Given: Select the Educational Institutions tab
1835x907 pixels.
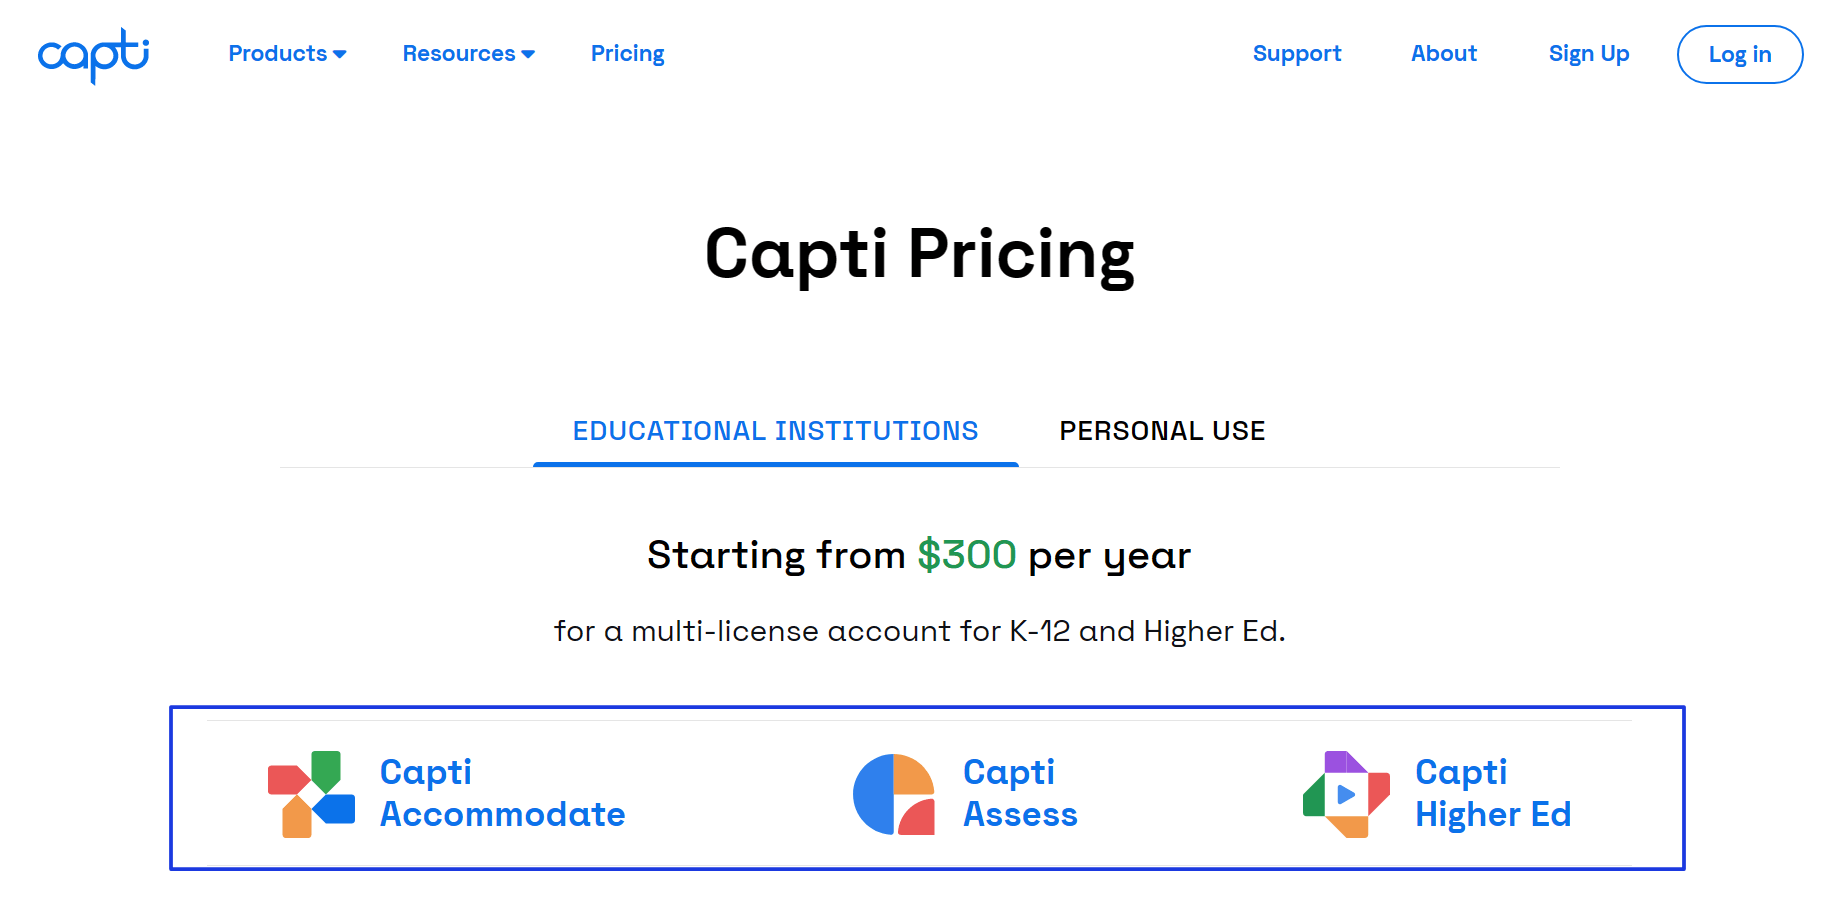Looking at the screenshot, I should click(775, 431).
